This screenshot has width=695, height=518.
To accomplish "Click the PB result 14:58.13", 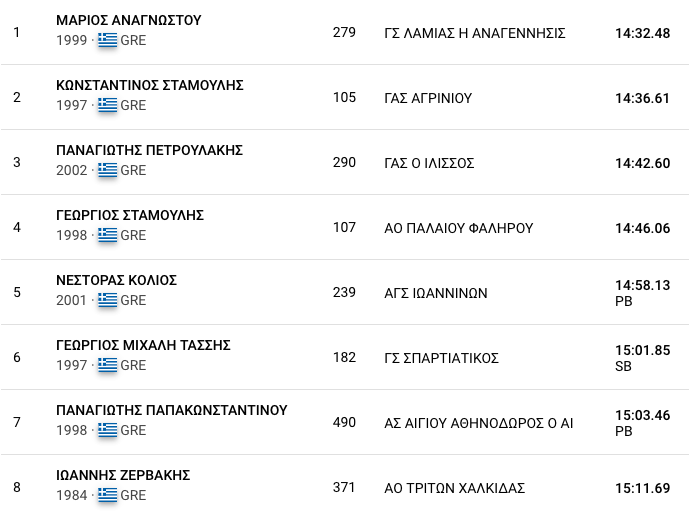I will pos(642,286).
